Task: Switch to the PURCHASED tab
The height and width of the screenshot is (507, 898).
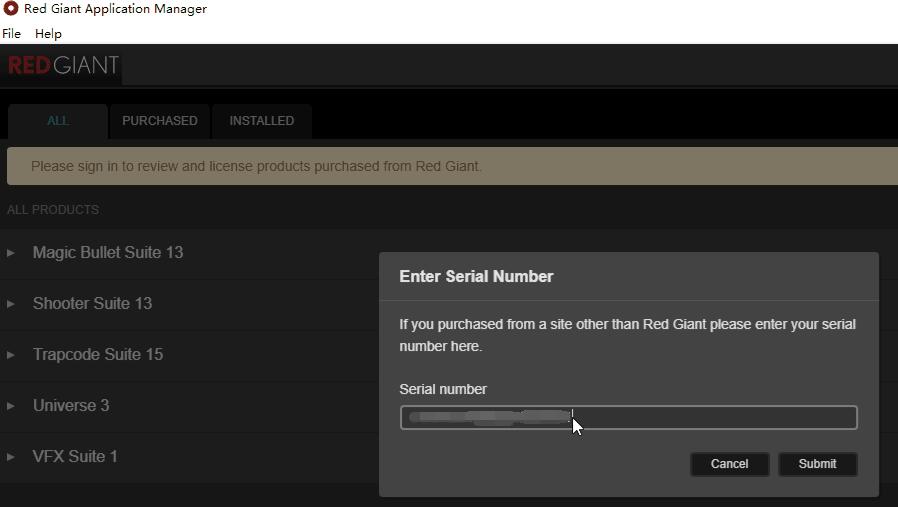Action: coord(160,121)
